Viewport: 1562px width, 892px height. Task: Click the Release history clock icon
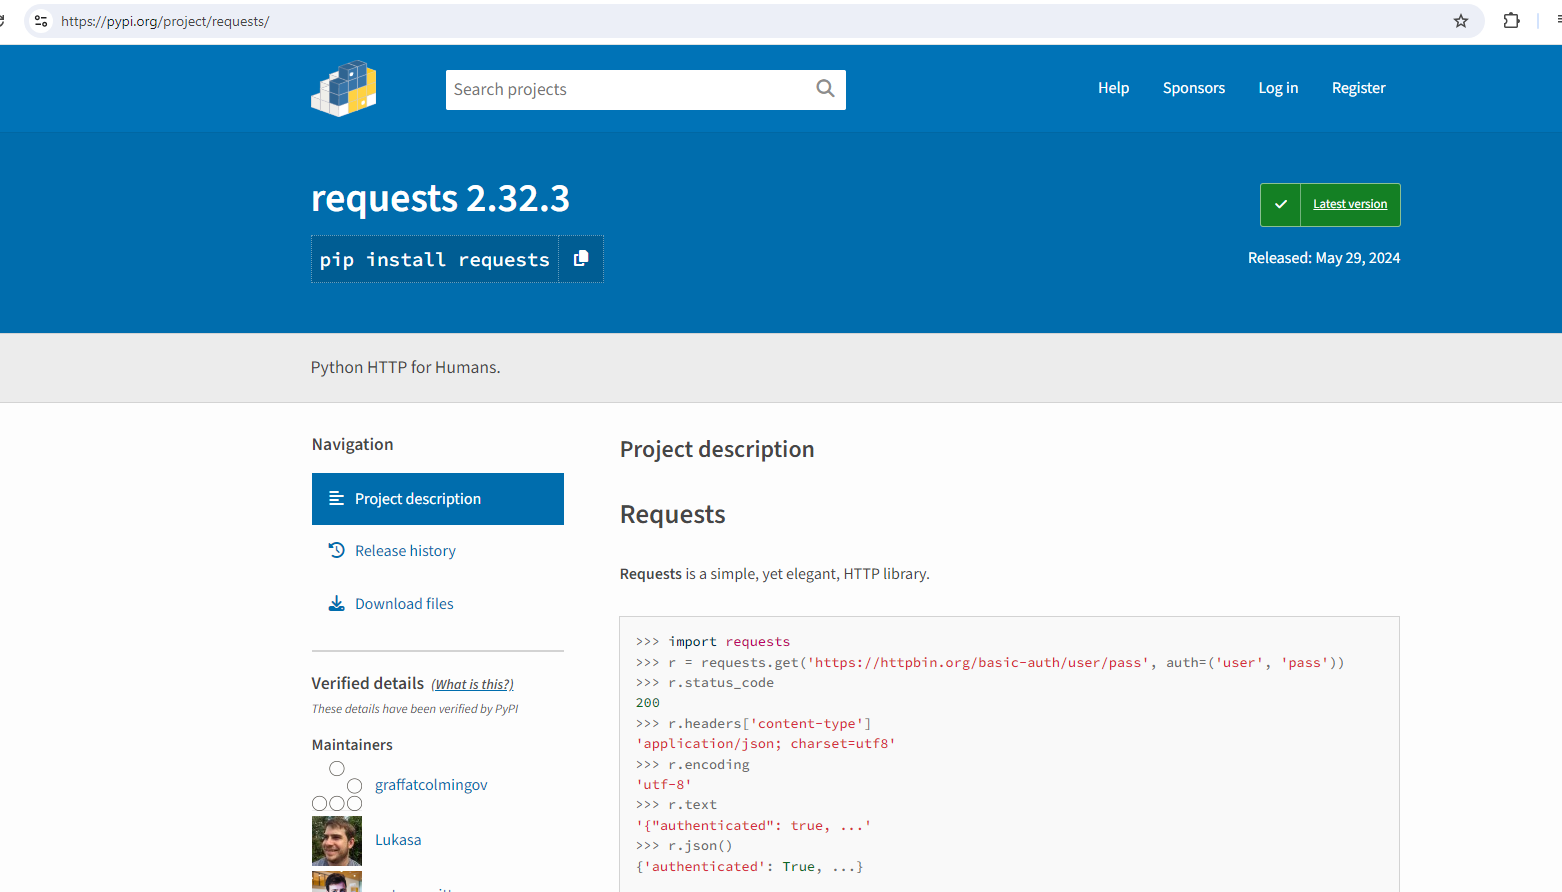coord(337,550)
